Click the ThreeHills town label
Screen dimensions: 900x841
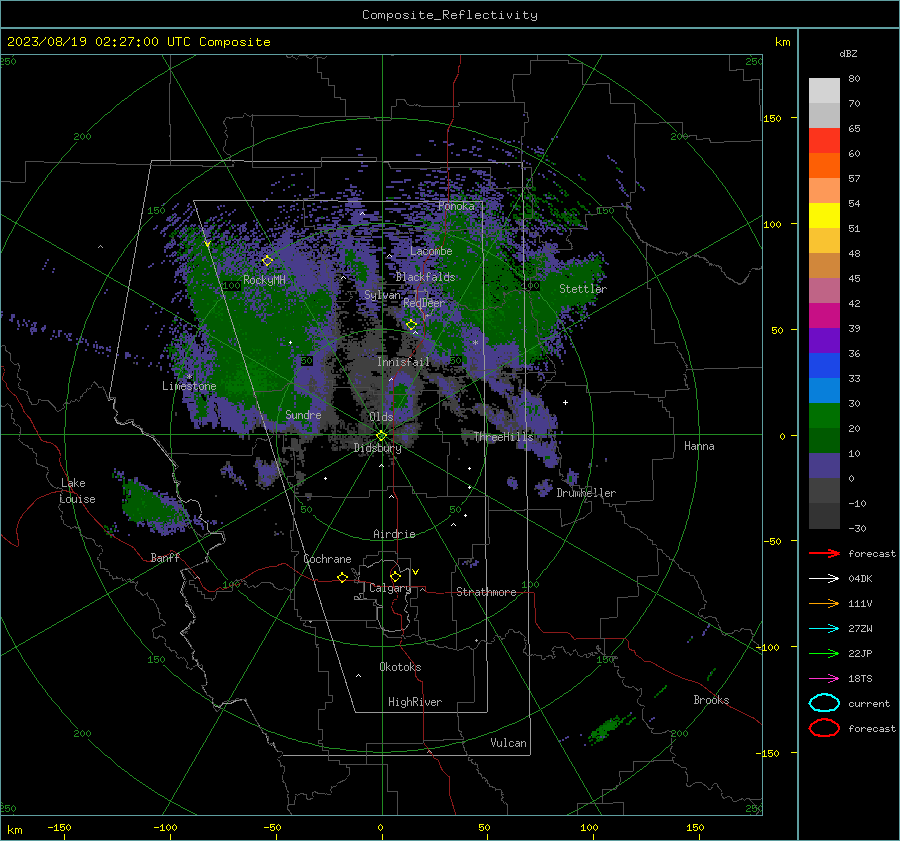503,437
